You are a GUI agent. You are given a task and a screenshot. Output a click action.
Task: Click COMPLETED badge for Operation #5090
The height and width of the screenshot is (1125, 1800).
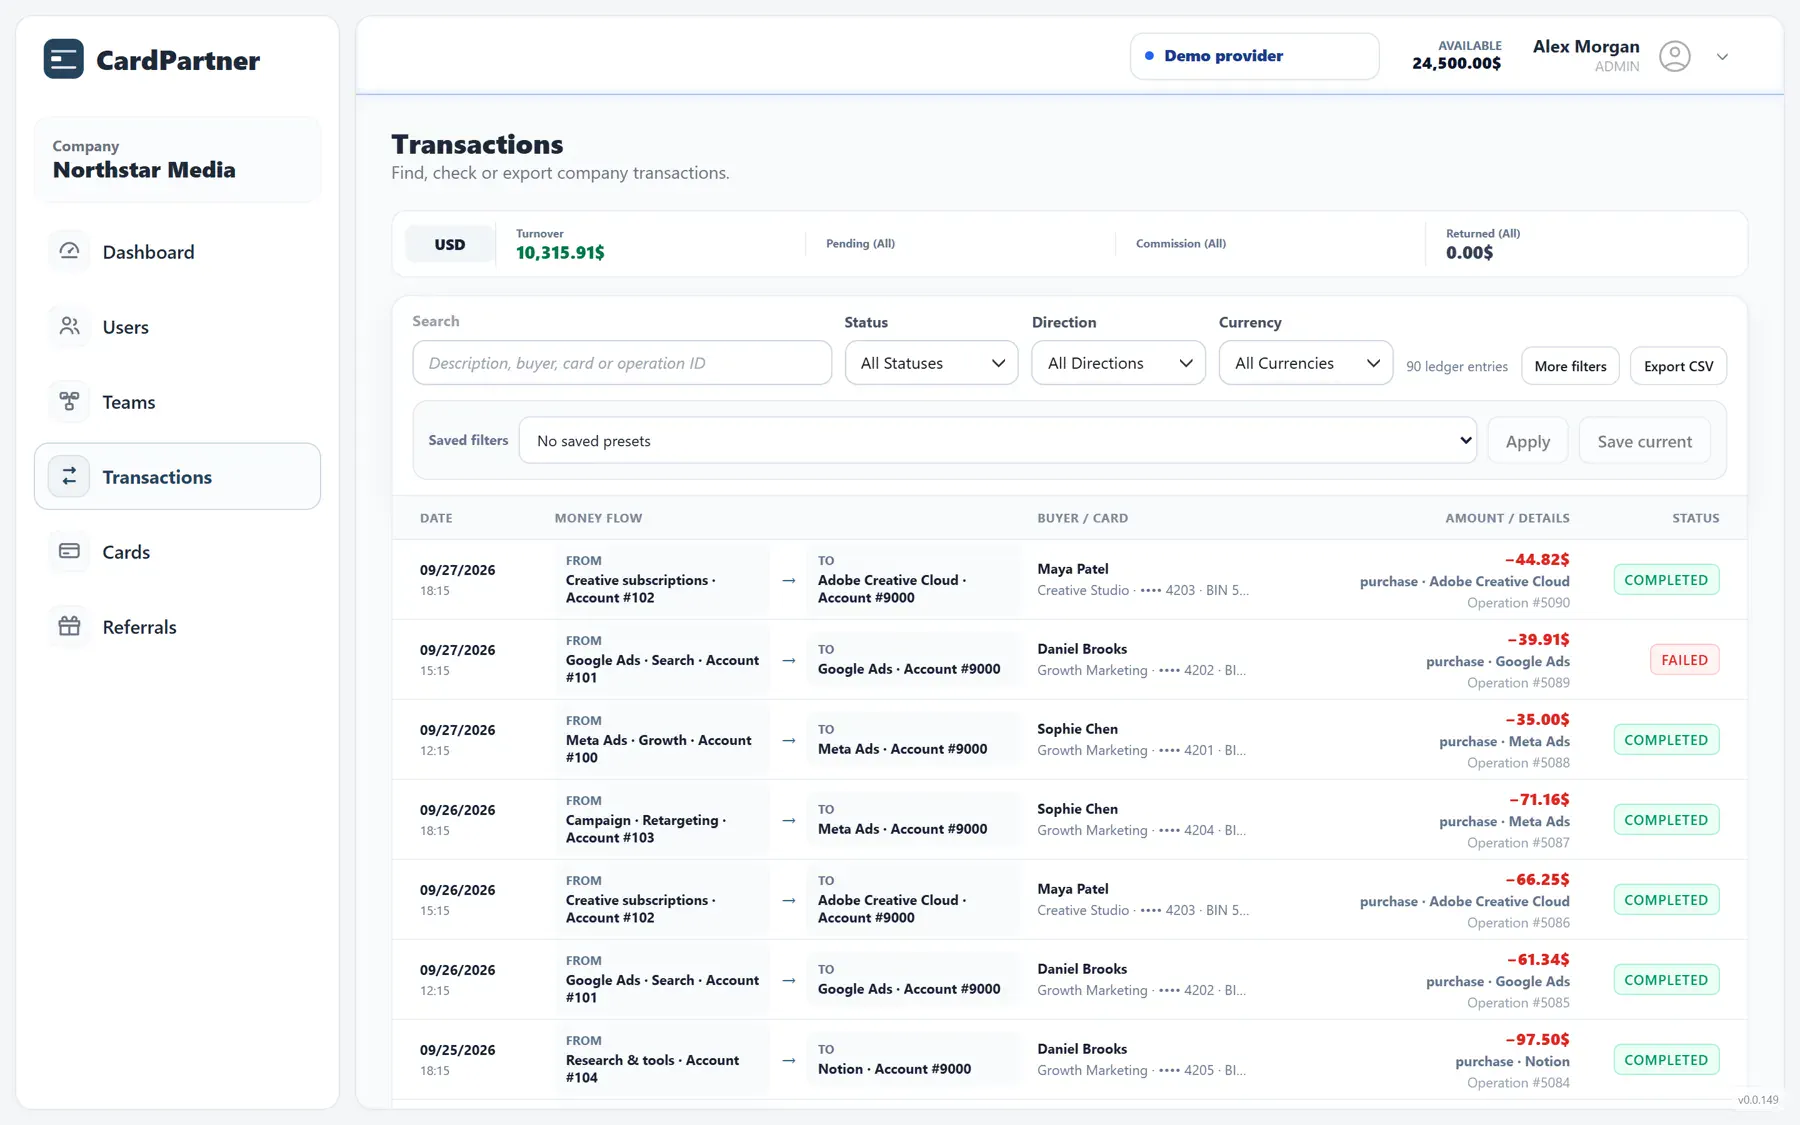pos(1666,580)
